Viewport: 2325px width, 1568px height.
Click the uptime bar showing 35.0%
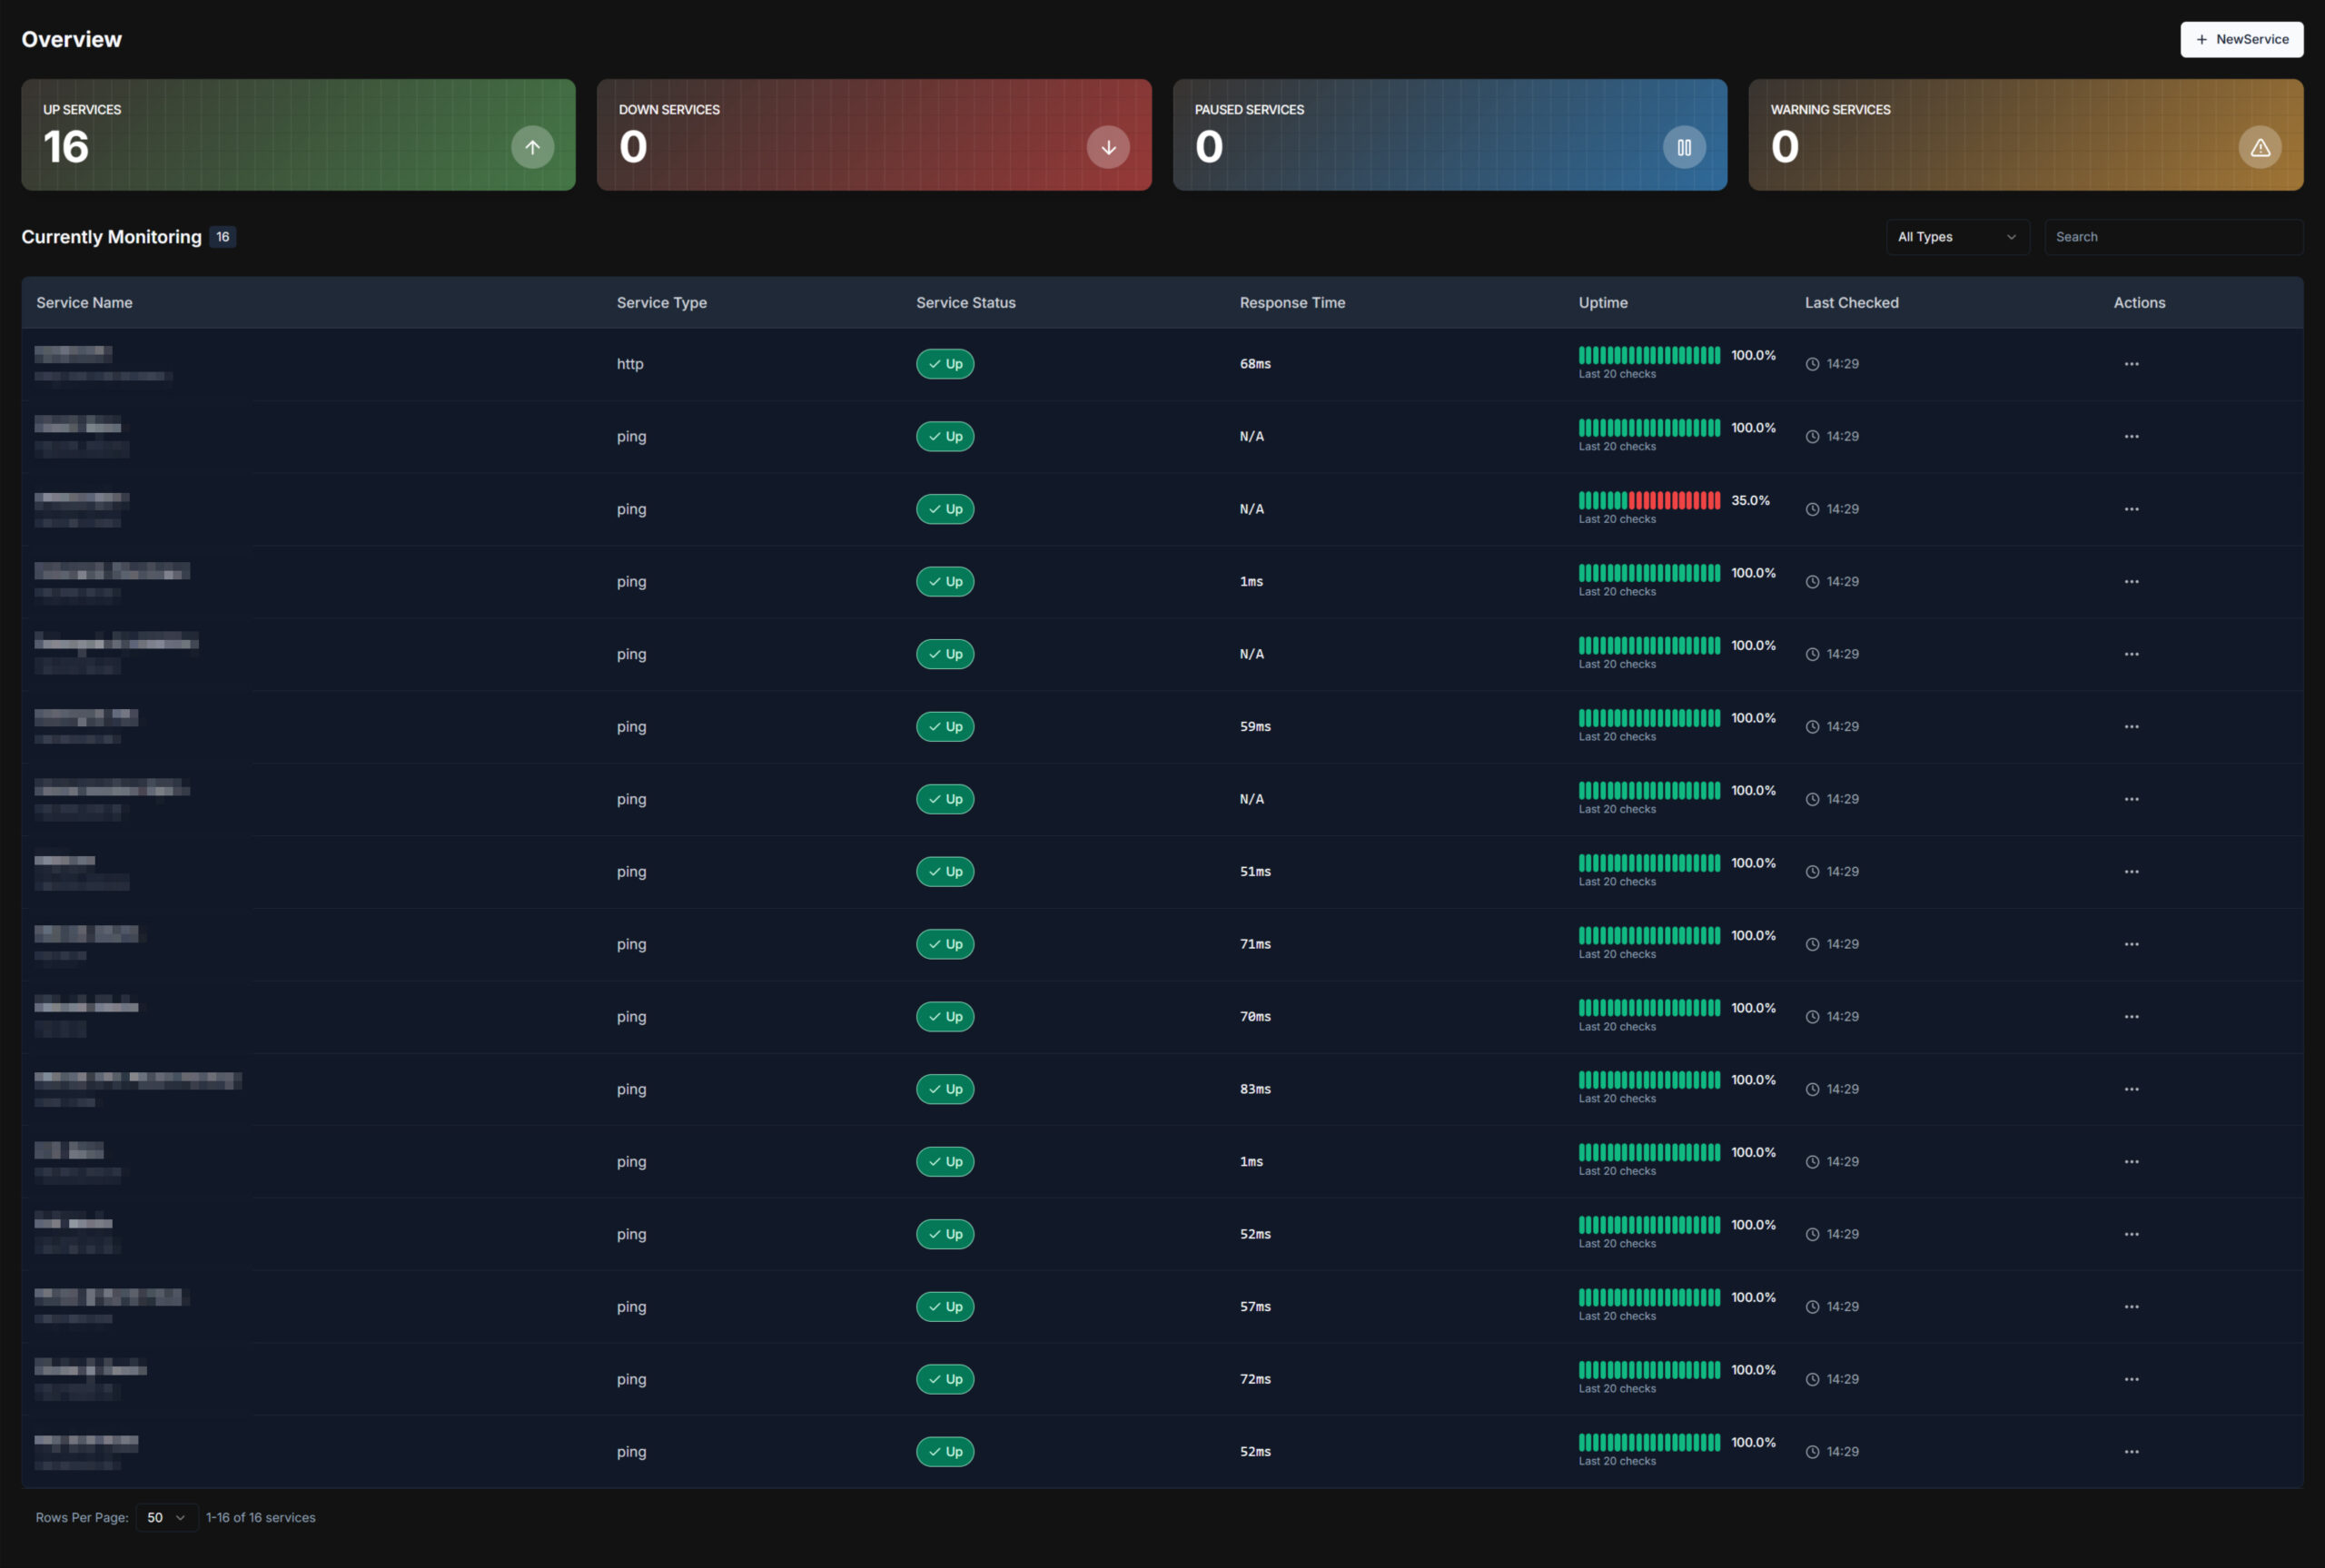pos(1649,500)
